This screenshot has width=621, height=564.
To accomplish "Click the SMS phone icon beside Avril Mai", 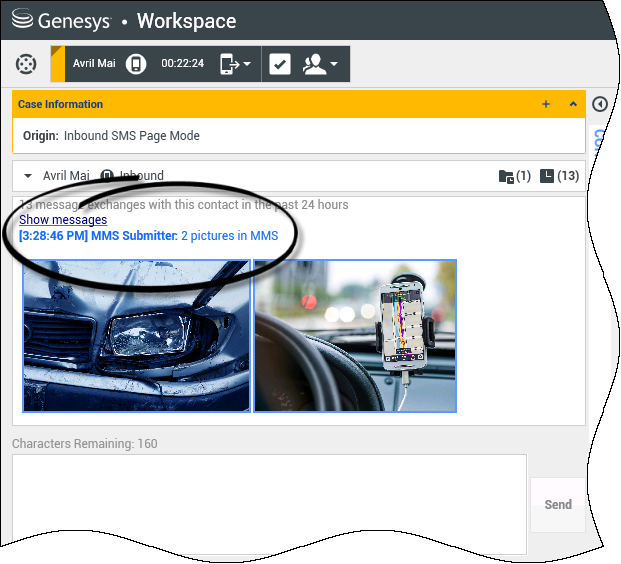I will (137, 64).
